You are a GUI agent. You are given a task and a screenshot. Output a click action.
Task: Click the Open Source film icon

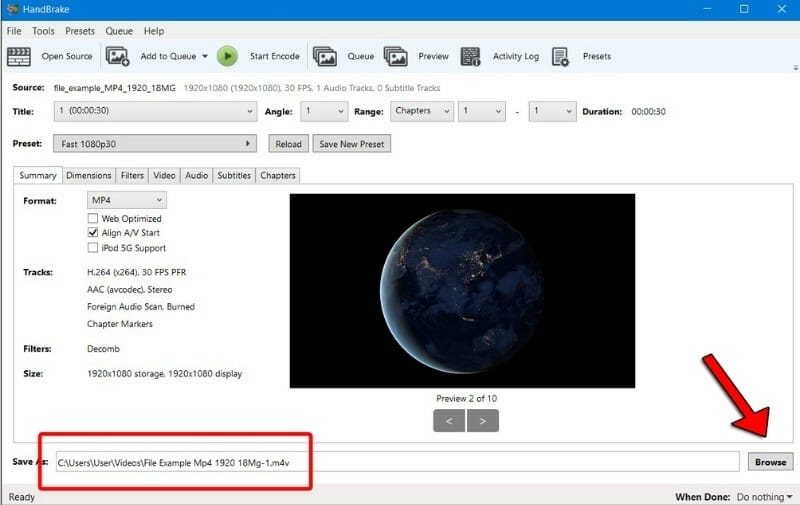tap(19, 56)
